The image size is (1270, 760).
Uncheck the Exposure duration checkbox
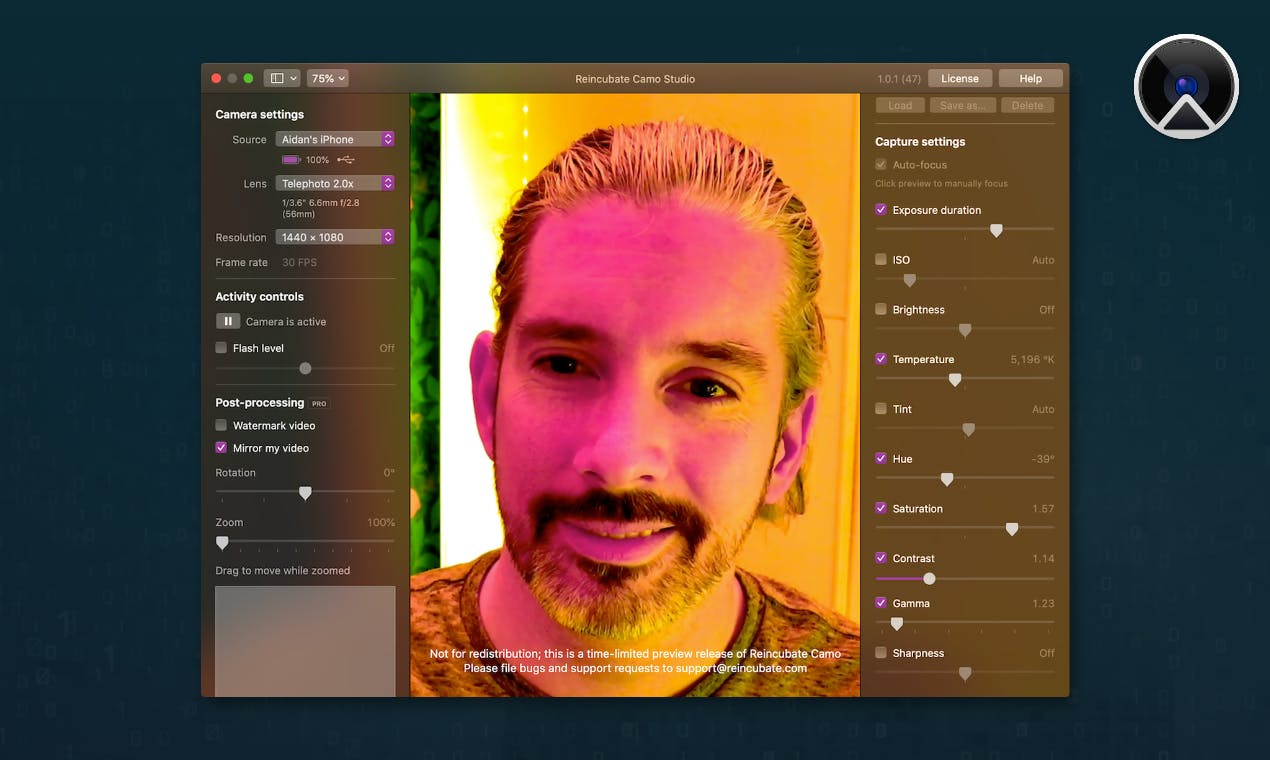pos(881,210)
